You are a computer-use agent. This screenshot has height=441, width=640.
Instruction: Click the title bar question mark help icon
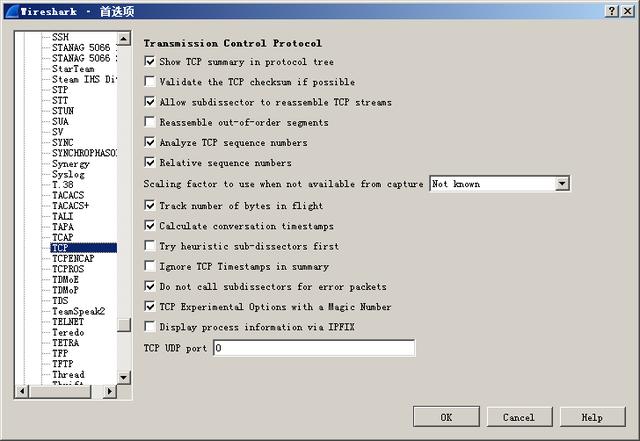[611, 11]
